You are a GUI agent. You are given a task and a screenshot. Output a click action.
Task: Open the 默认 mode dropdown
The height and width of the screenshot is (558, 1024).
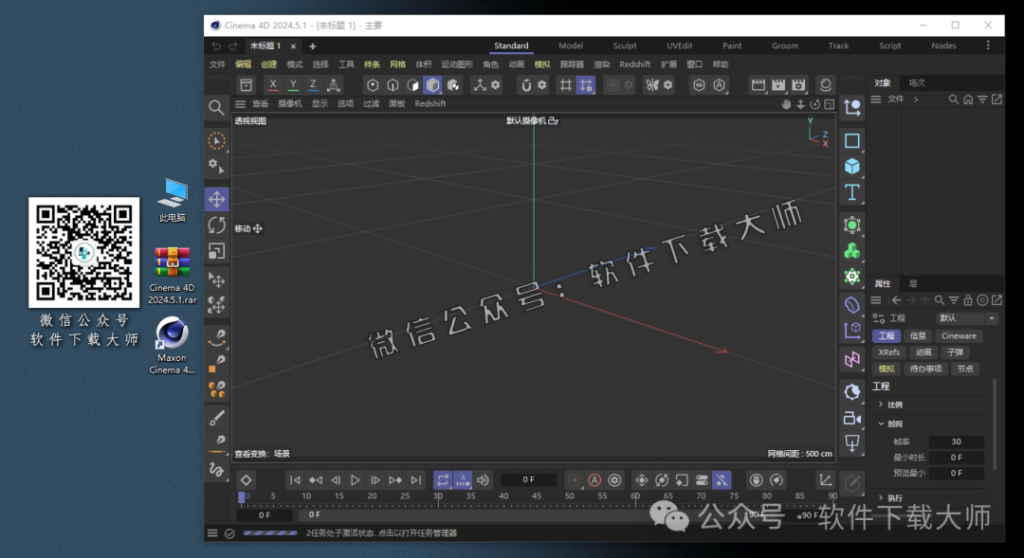(x=967, y=318)
